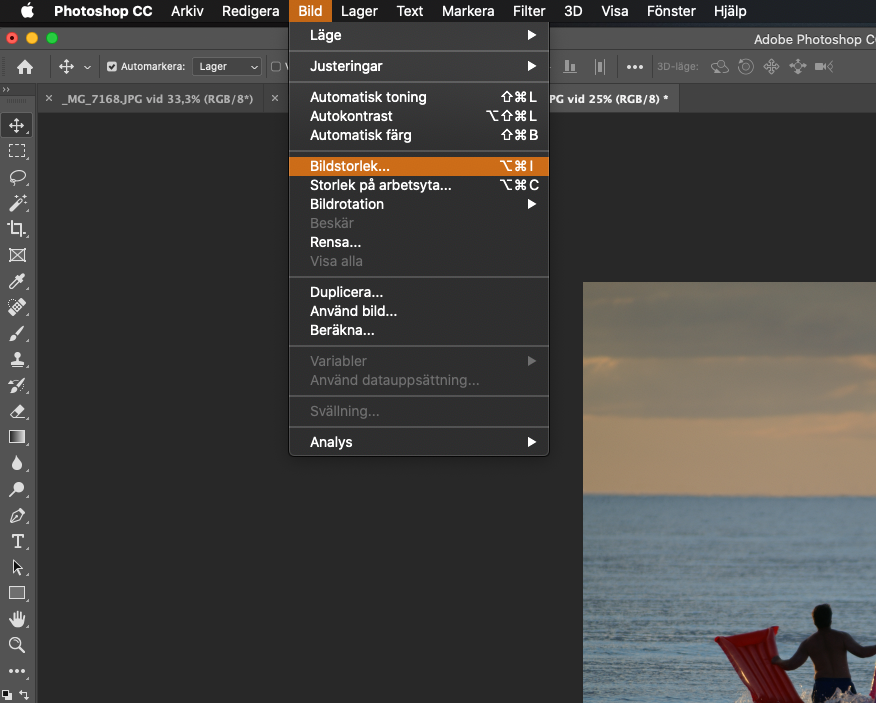Select the Zoom tool

(17, 645)
